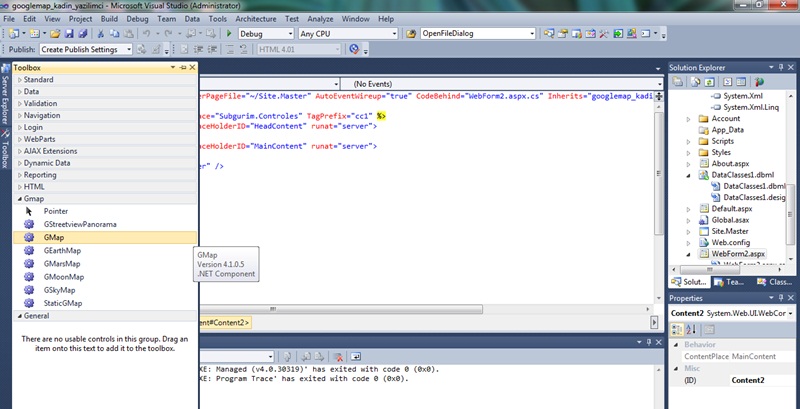
Task: Click the Open File folder icon
Action: 55,34
